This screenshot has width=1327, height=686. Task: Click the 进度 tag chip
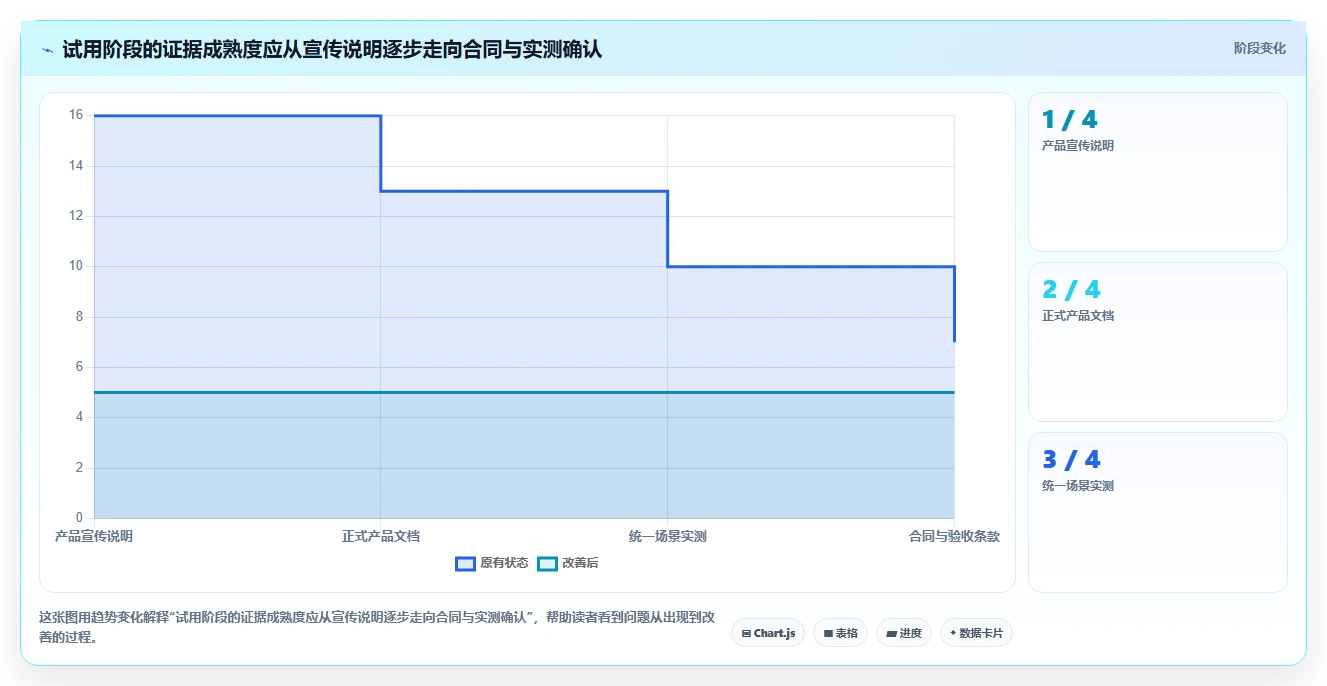tap(904, 633)
